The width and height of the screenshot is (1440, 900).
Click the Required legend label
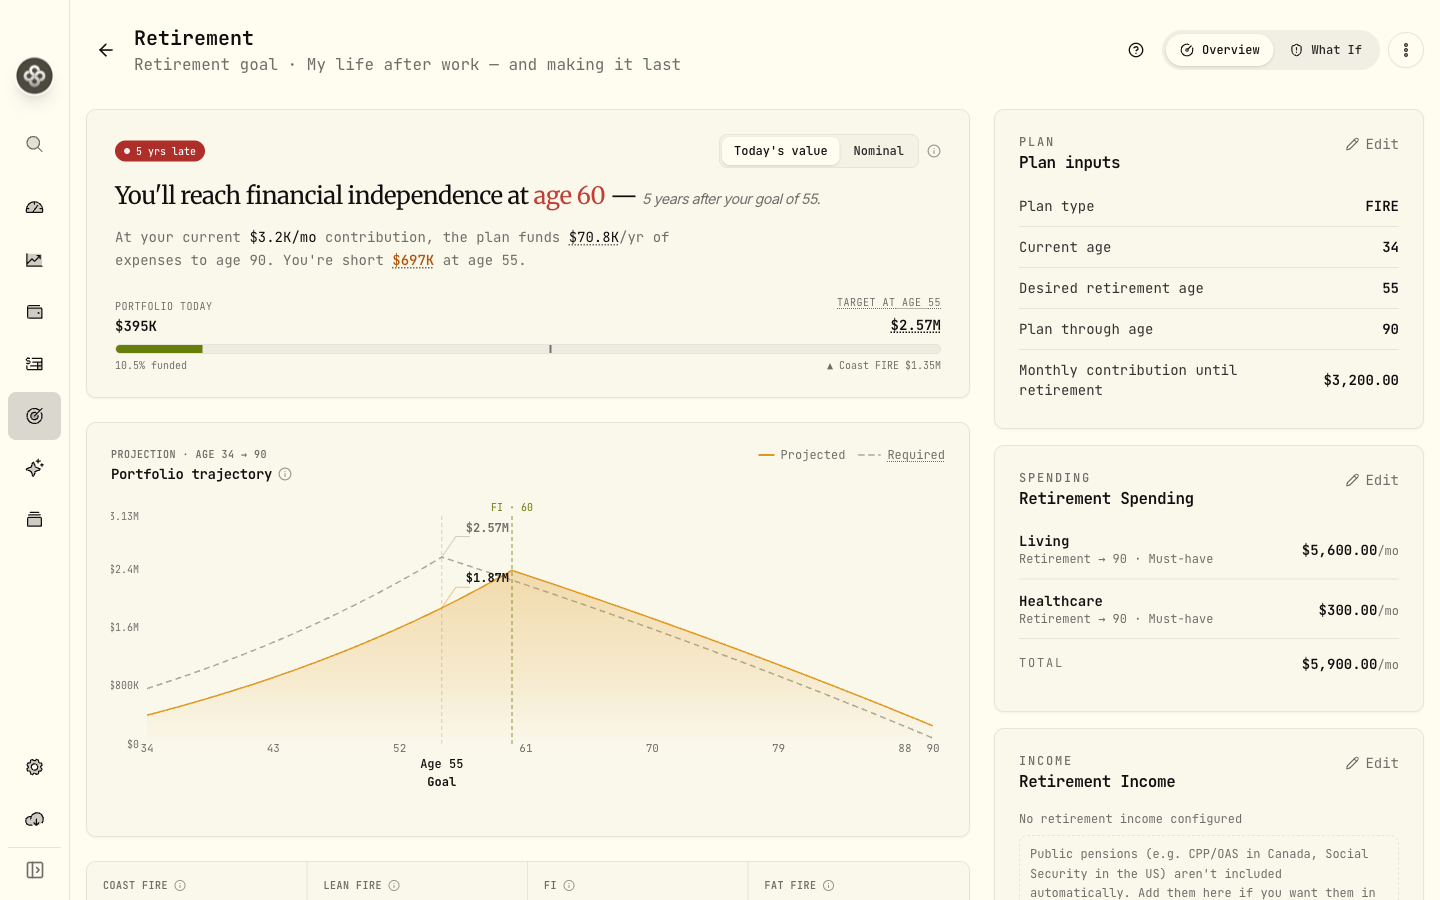pyautogui.click(x=916, y=455)
